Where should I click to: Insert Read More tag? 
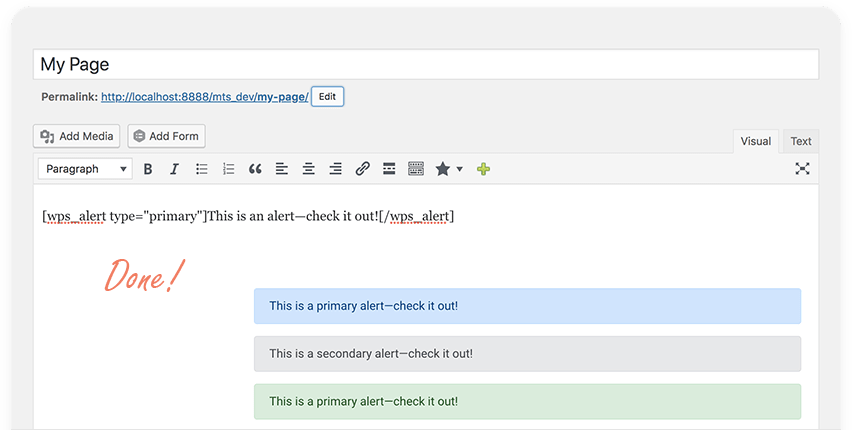pos(390,169)
